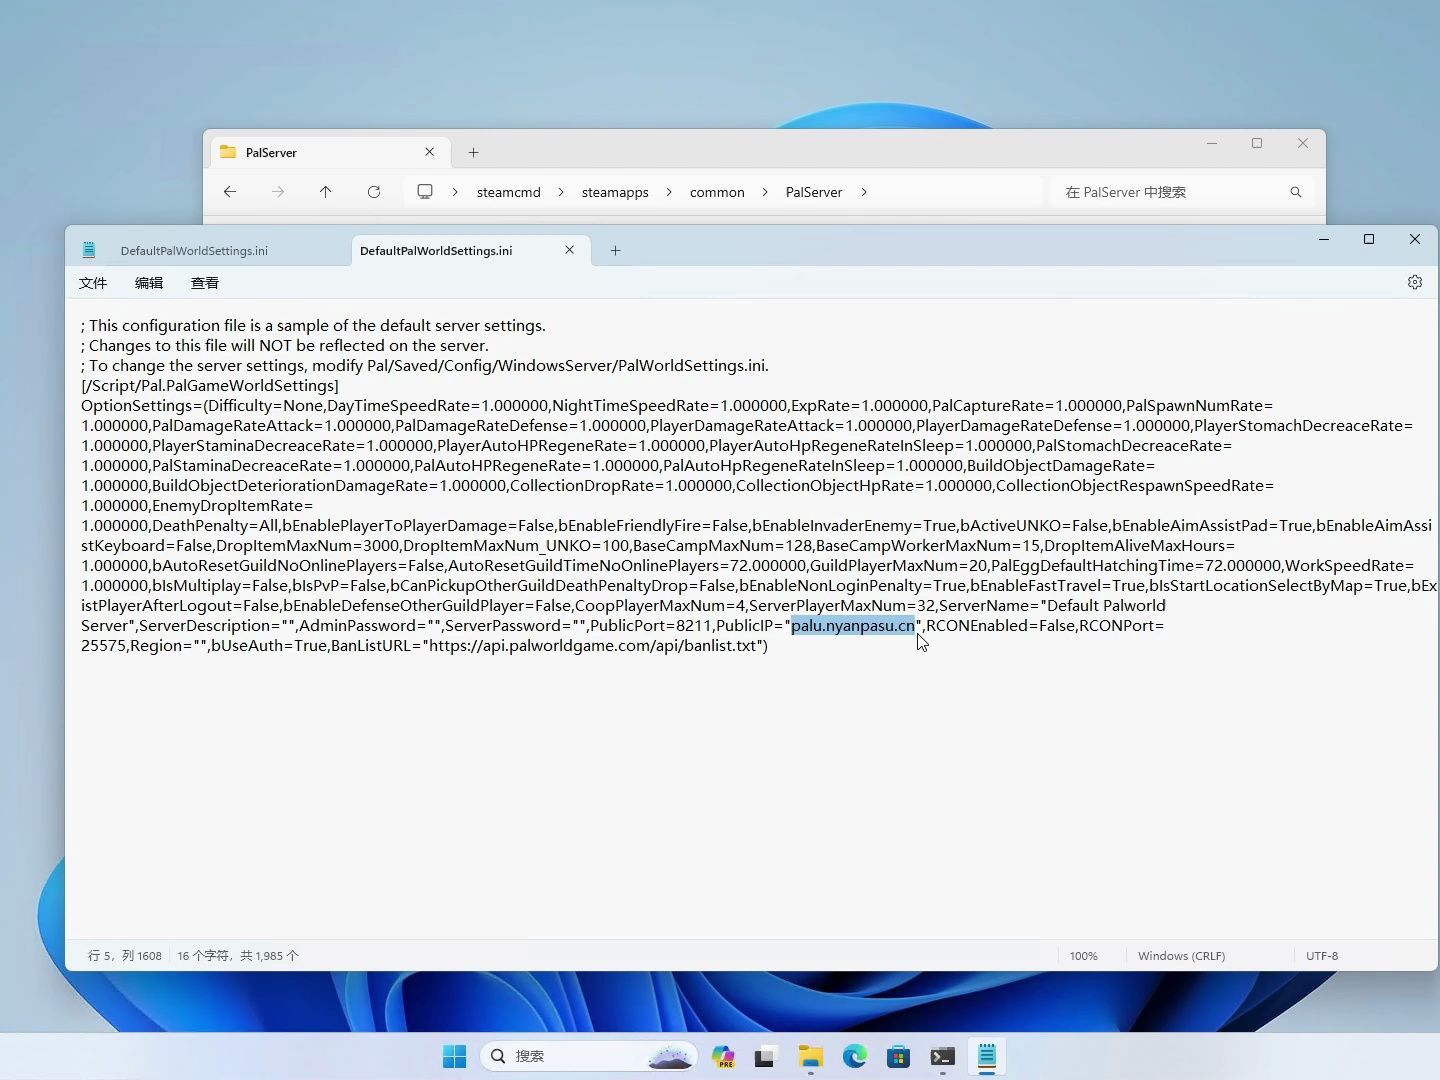Navigate to steamapps in the breadcrumb
1440x1080 pixels.
[x=615, y=192]
